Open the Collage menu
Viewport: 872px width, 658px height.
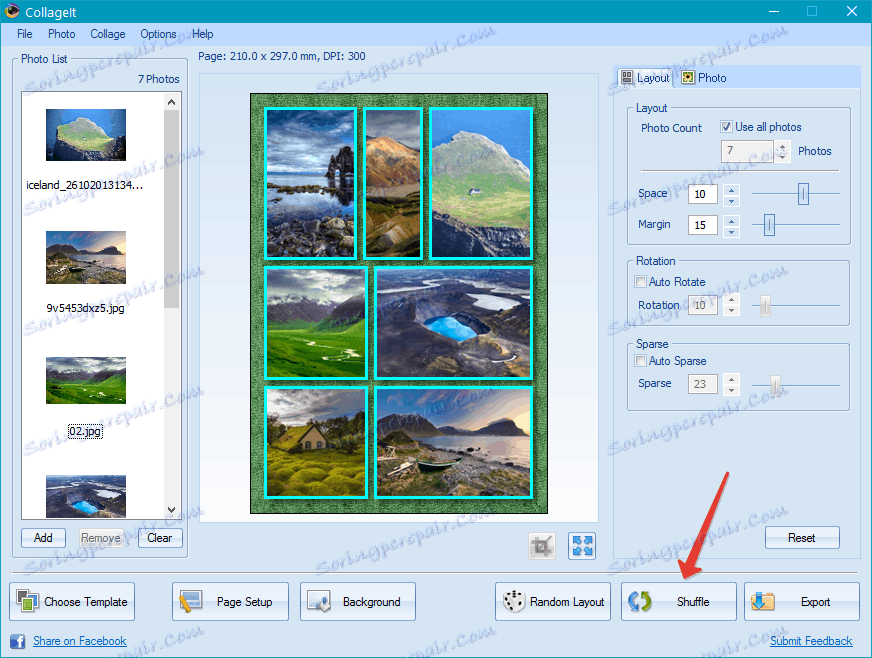tap(108, 34)
